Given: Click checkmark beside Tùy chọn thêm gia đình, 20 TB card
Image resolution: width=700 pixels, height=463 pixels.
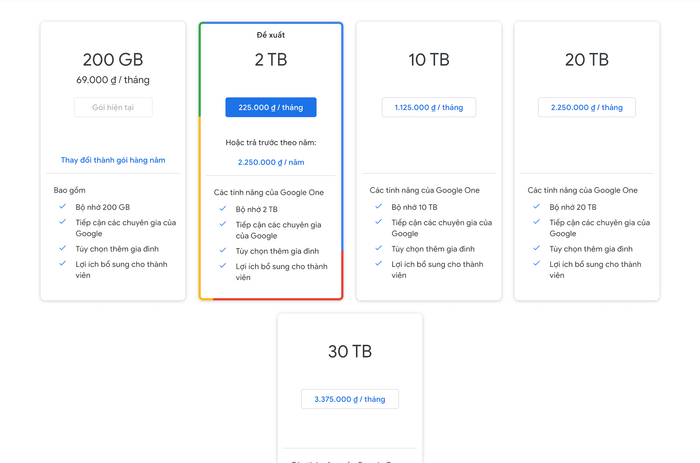Looking at the screenshot, I should (537, 248).
